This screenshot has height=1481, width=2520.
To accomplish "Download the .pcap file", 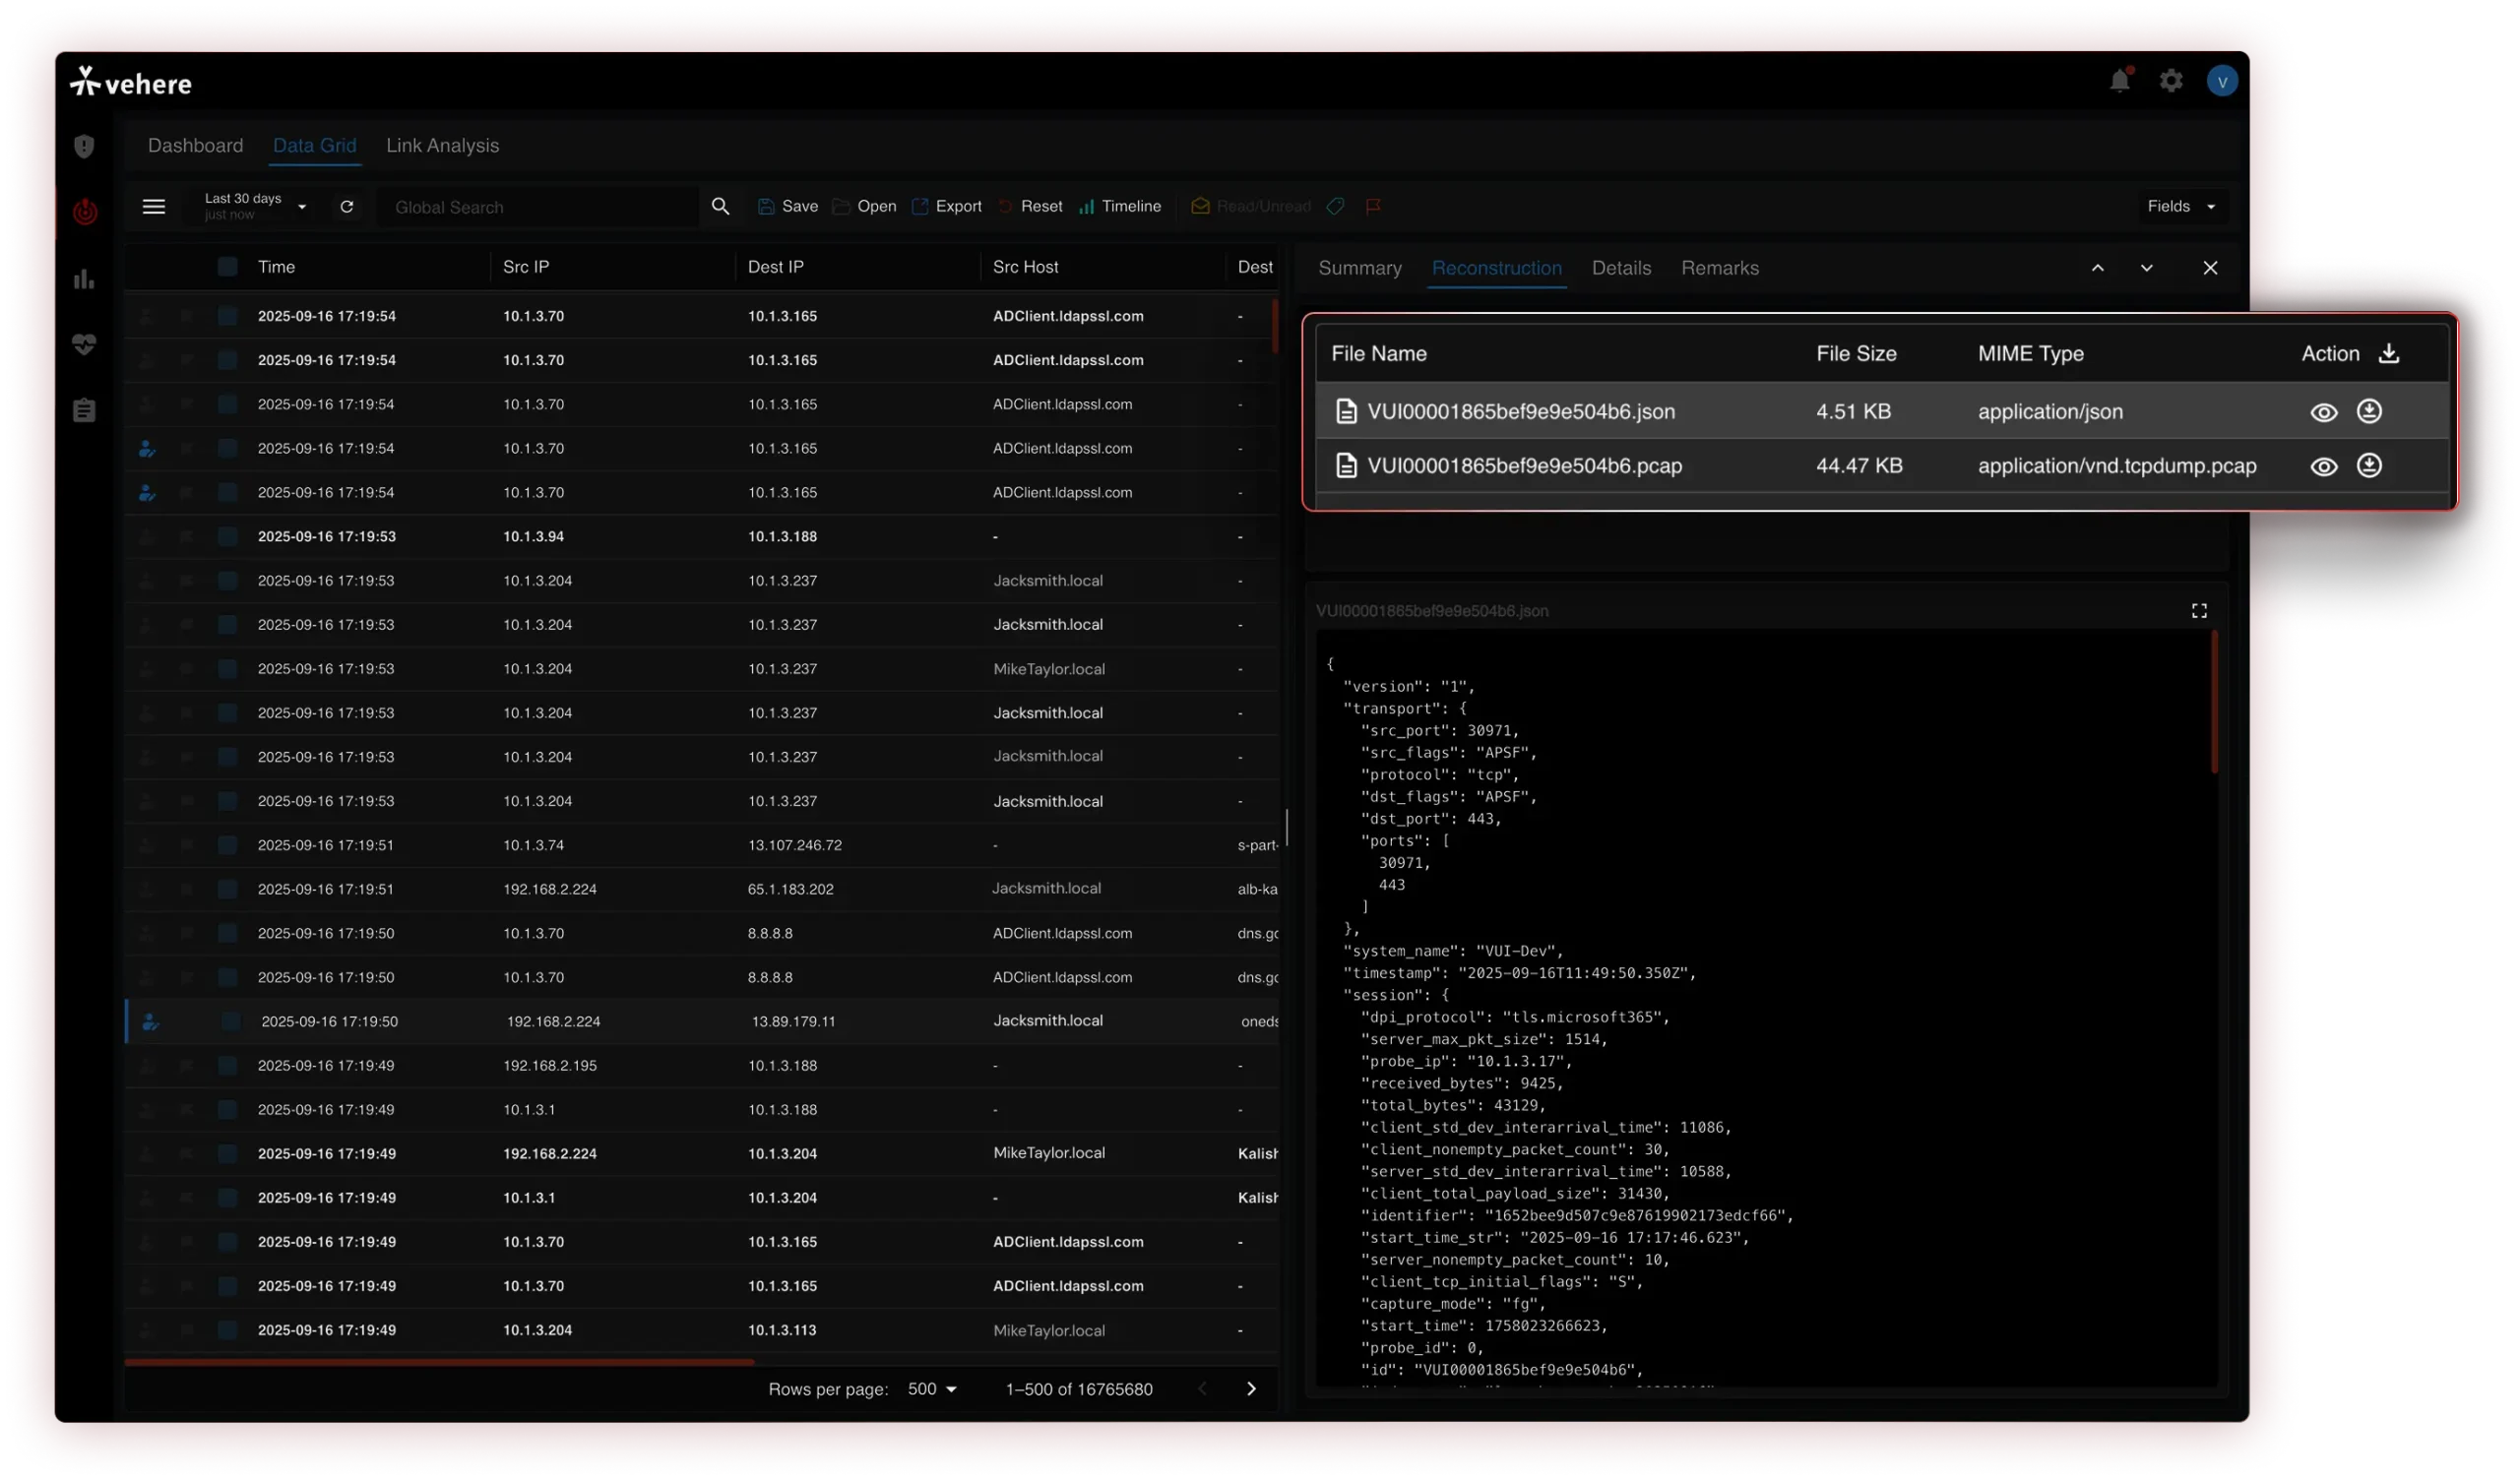I will pos(2369,466).
